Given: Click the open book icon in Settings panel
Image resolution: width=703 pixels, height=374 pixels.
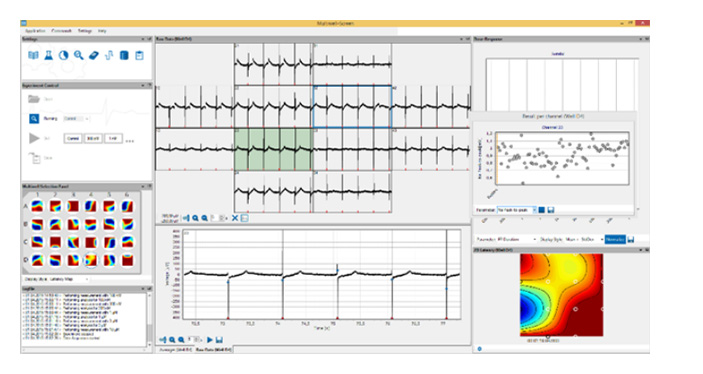Looking at the screenshot, I should pos(34,55).
